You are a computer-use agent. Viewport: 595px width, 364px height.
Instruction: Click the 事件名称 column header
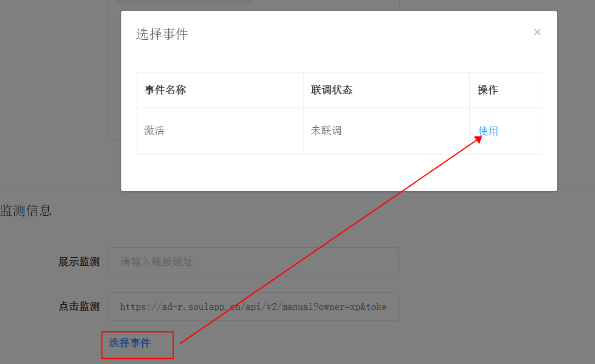pos(220,90)
